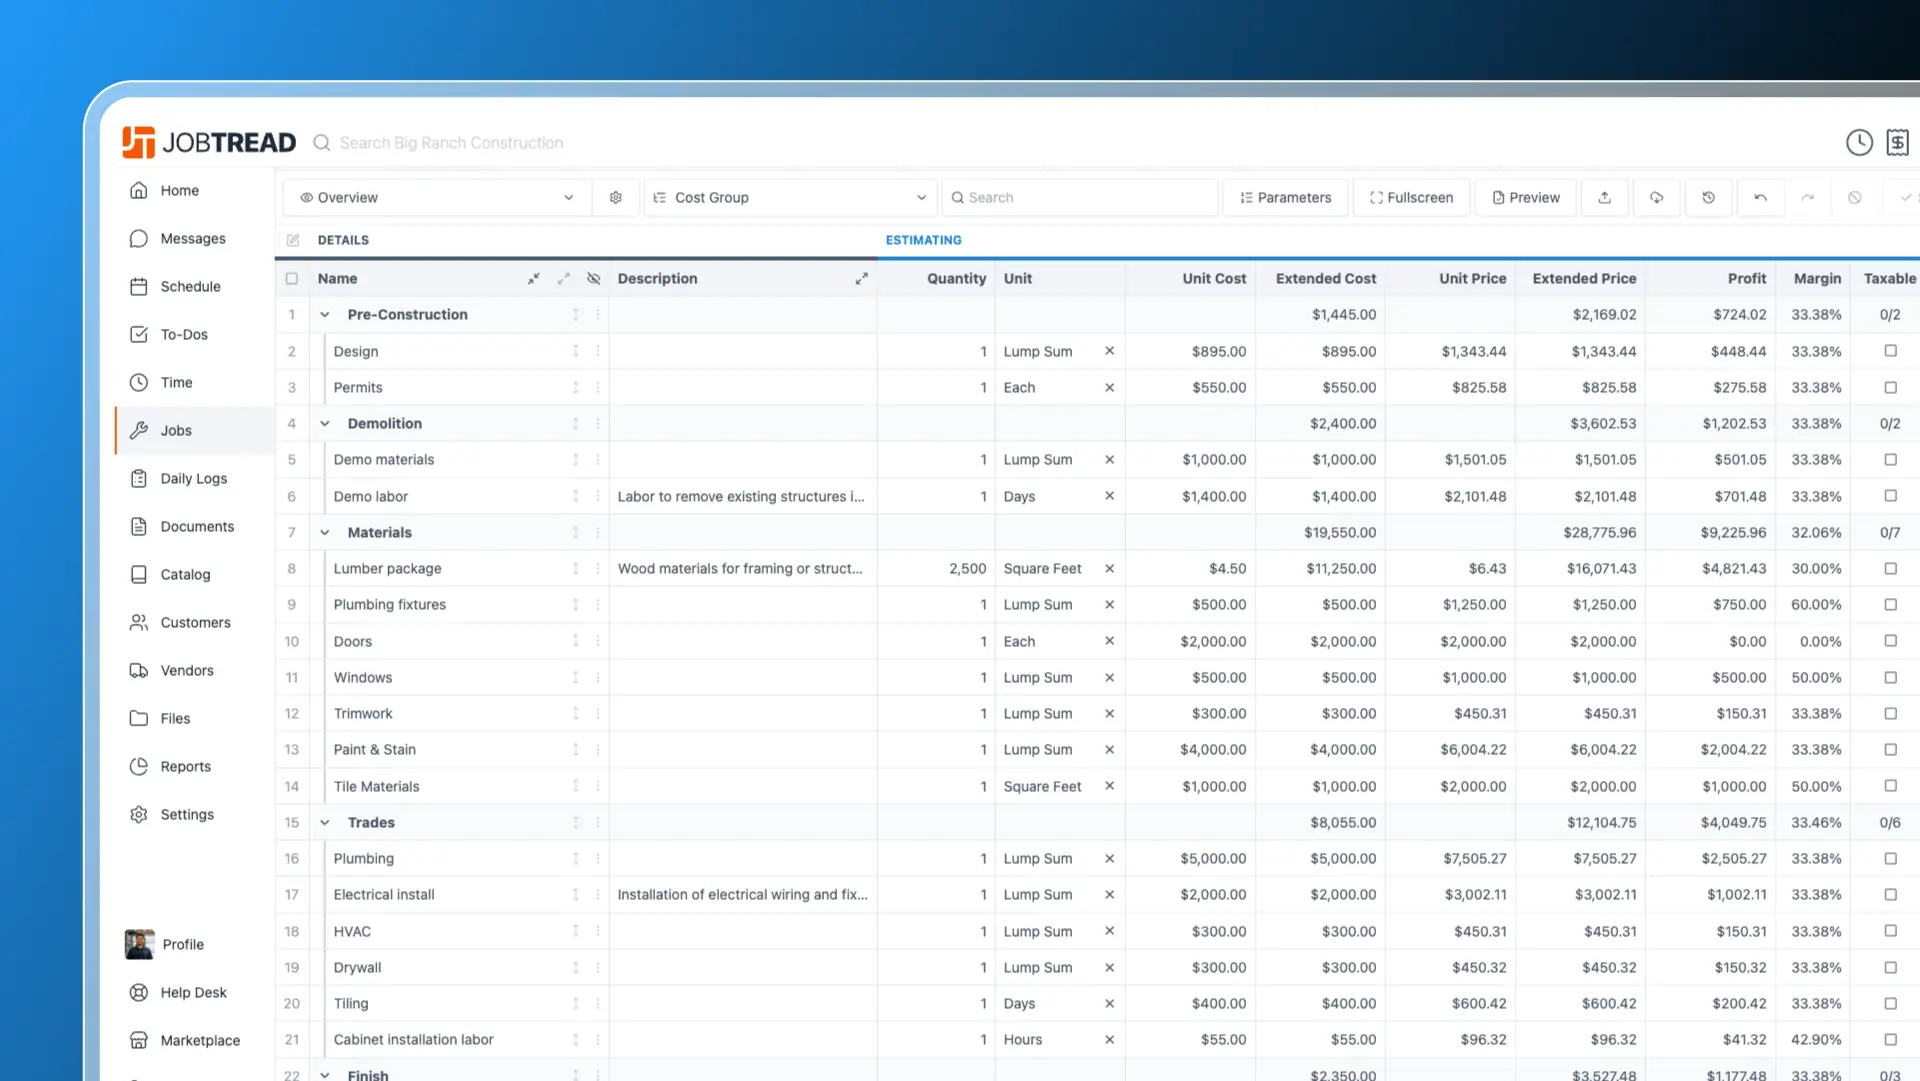Clear the unit on the Tiling row
The width and height of the screenshot is (1920, 1081).
pos(1109,1003)
